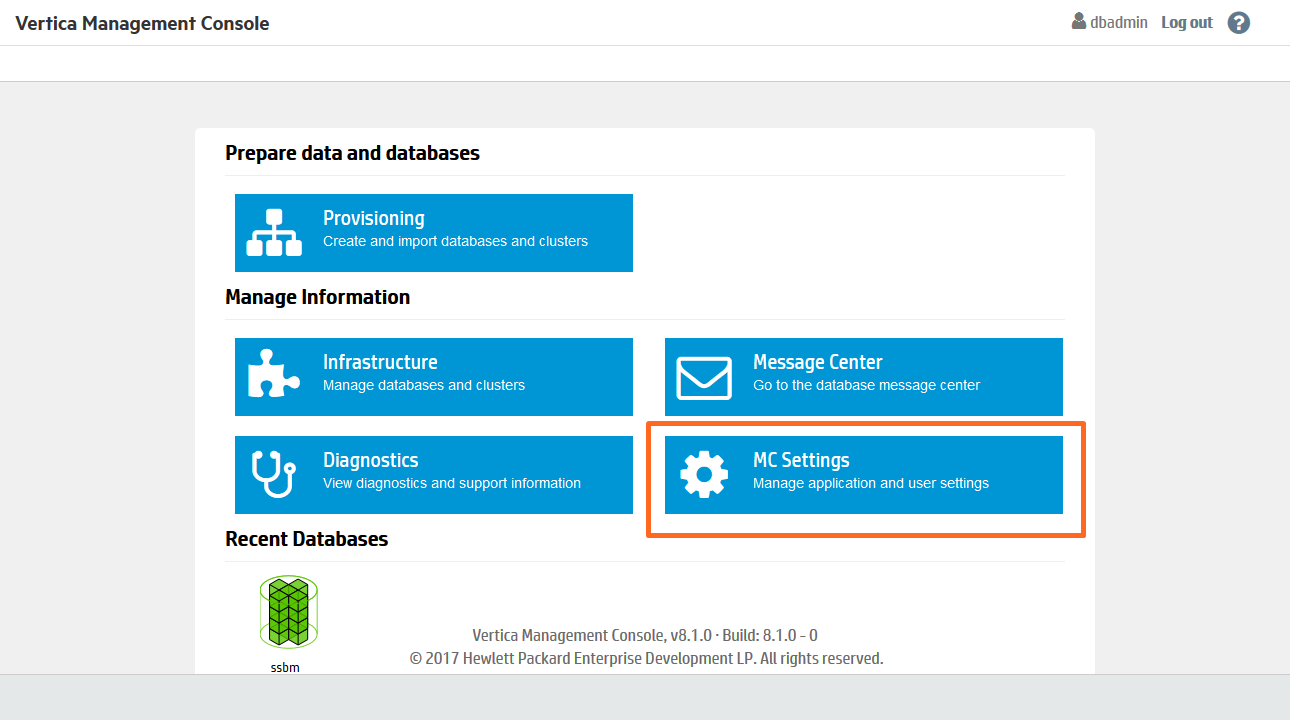Click the user silhouette icon beside dbadmin

1078,22
